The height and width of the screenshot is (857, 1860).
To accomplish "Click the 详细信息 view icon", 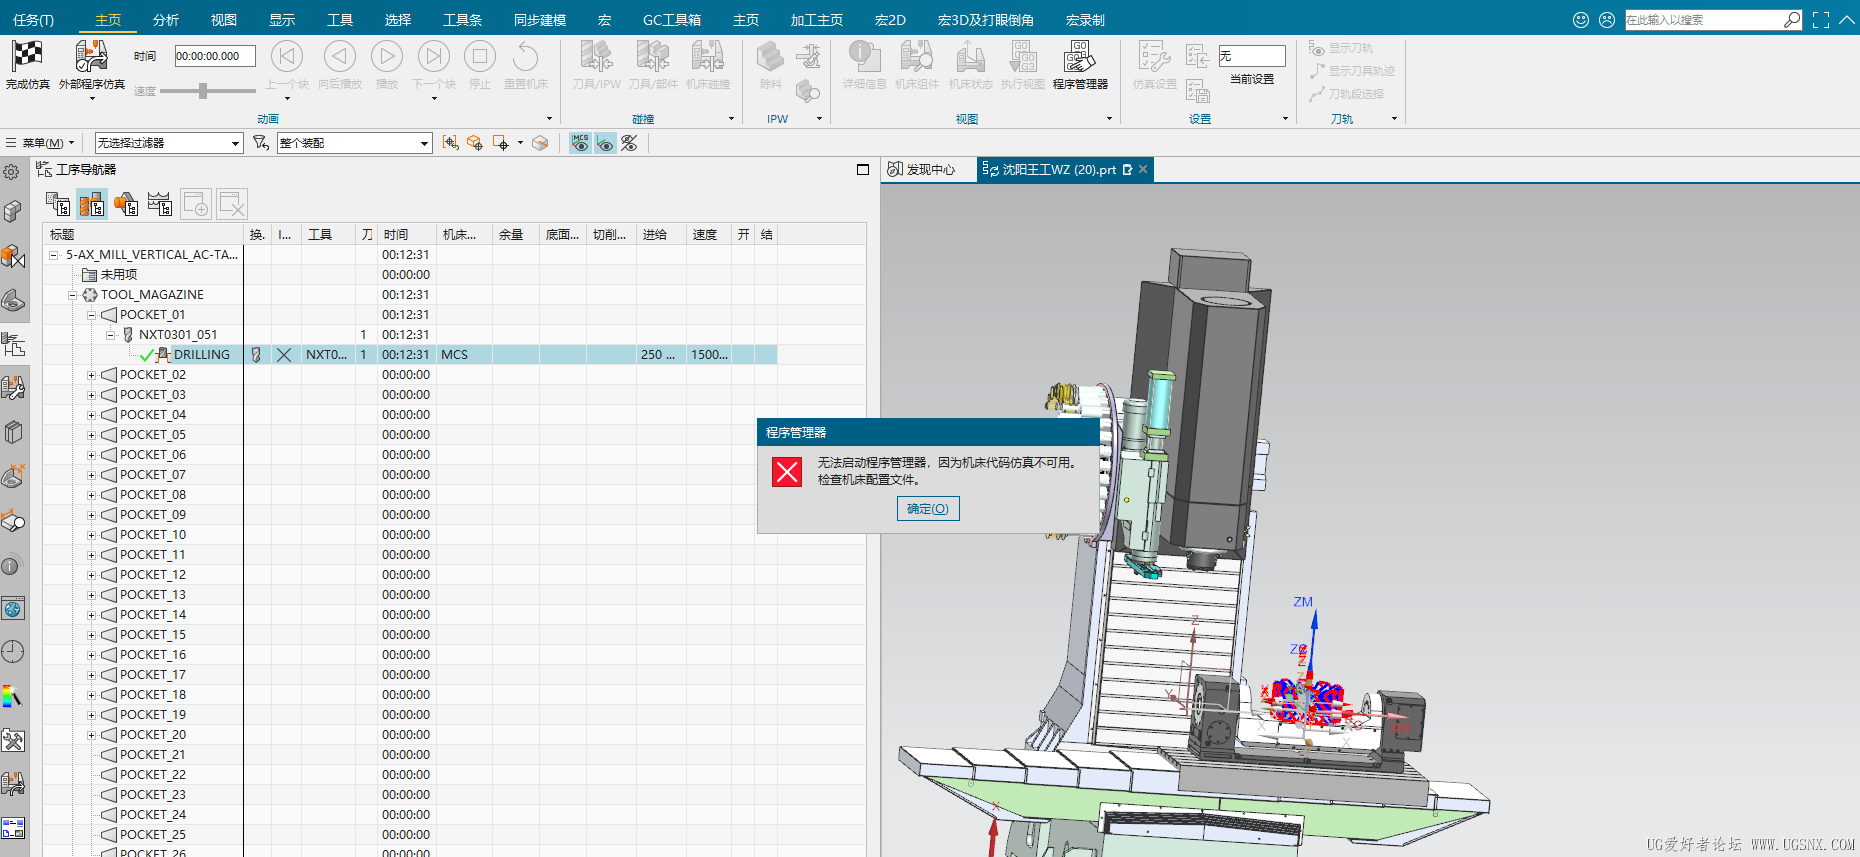I will click(864, 57).
